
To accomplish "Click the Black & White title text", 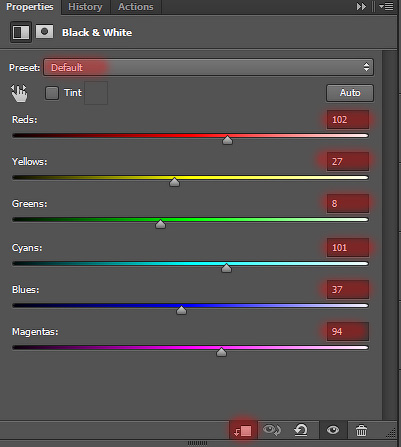I will pos(97,33).
